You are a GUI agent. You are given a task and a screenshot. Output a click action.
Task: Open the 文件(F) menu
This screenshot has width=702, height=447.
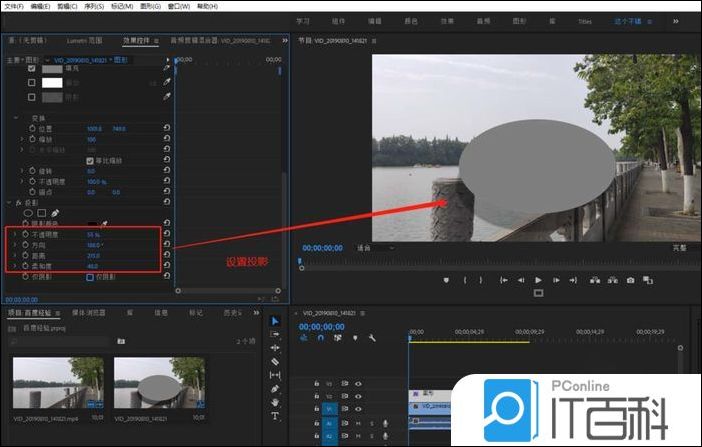coord(13,5)
